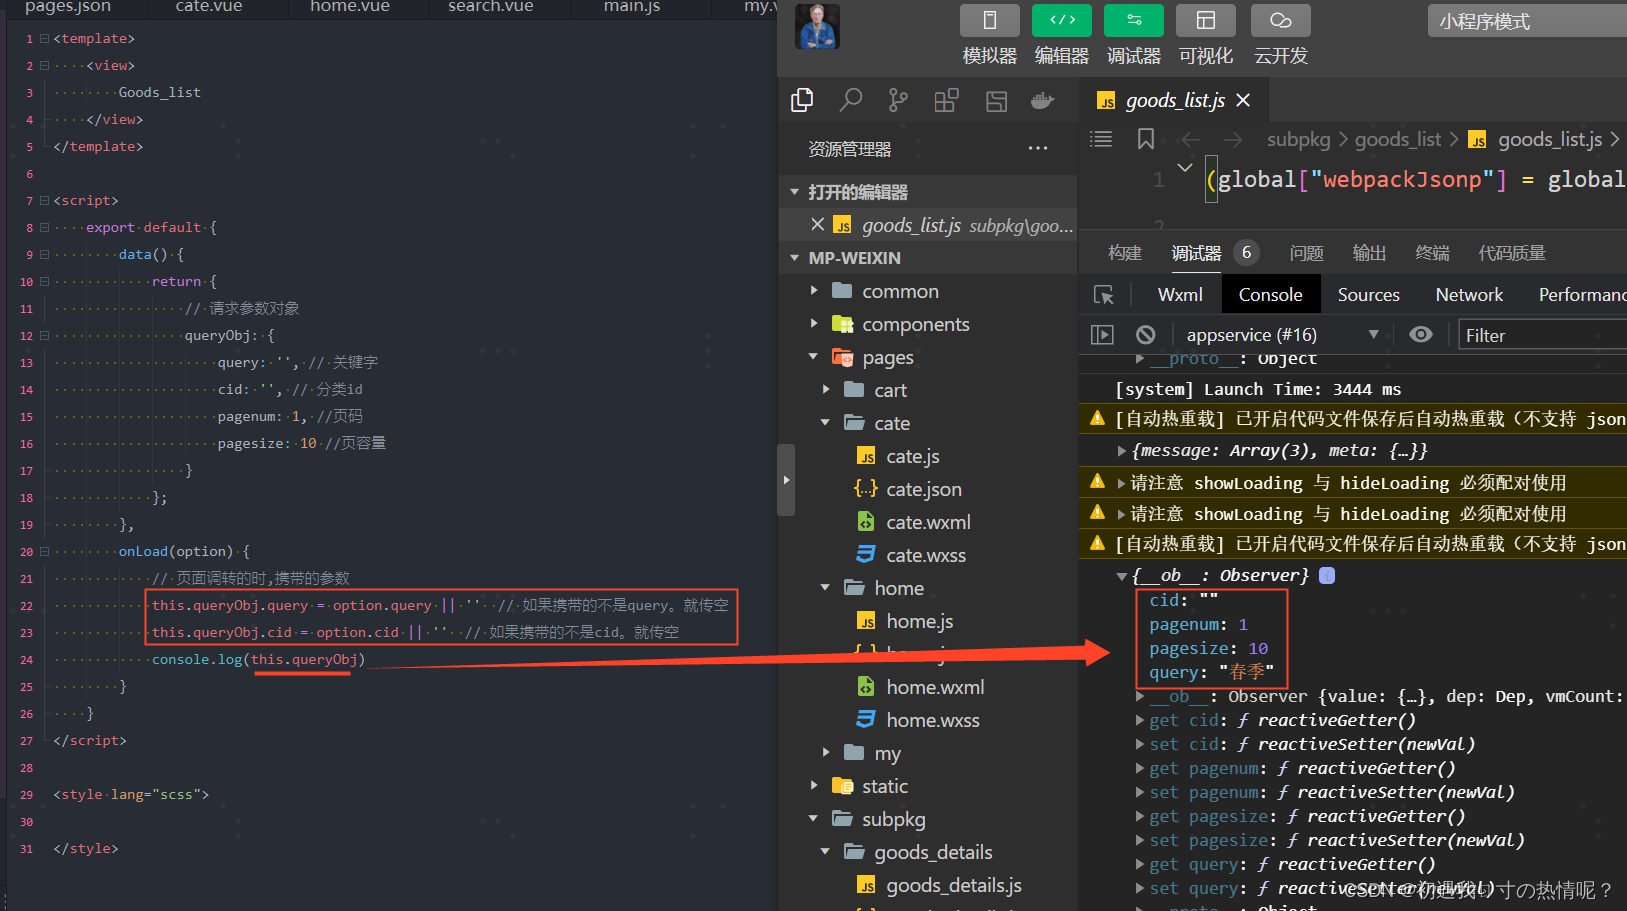
Task: Collapse the pages folder
Action: pos(814,357)
